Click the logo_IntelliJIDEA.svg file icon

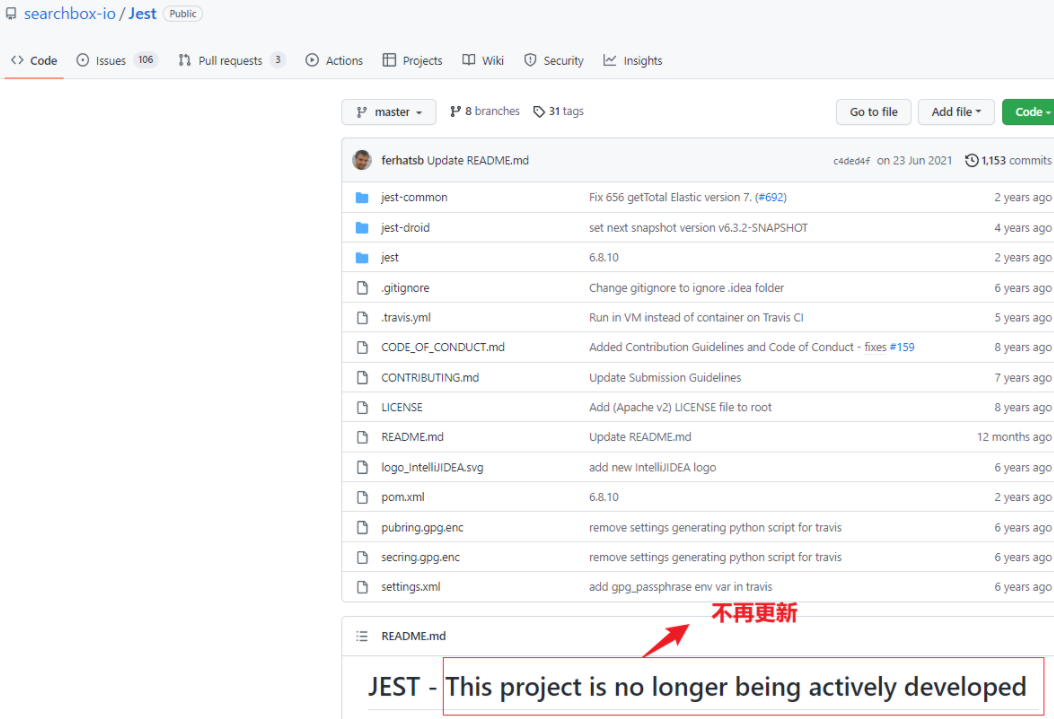362,467
